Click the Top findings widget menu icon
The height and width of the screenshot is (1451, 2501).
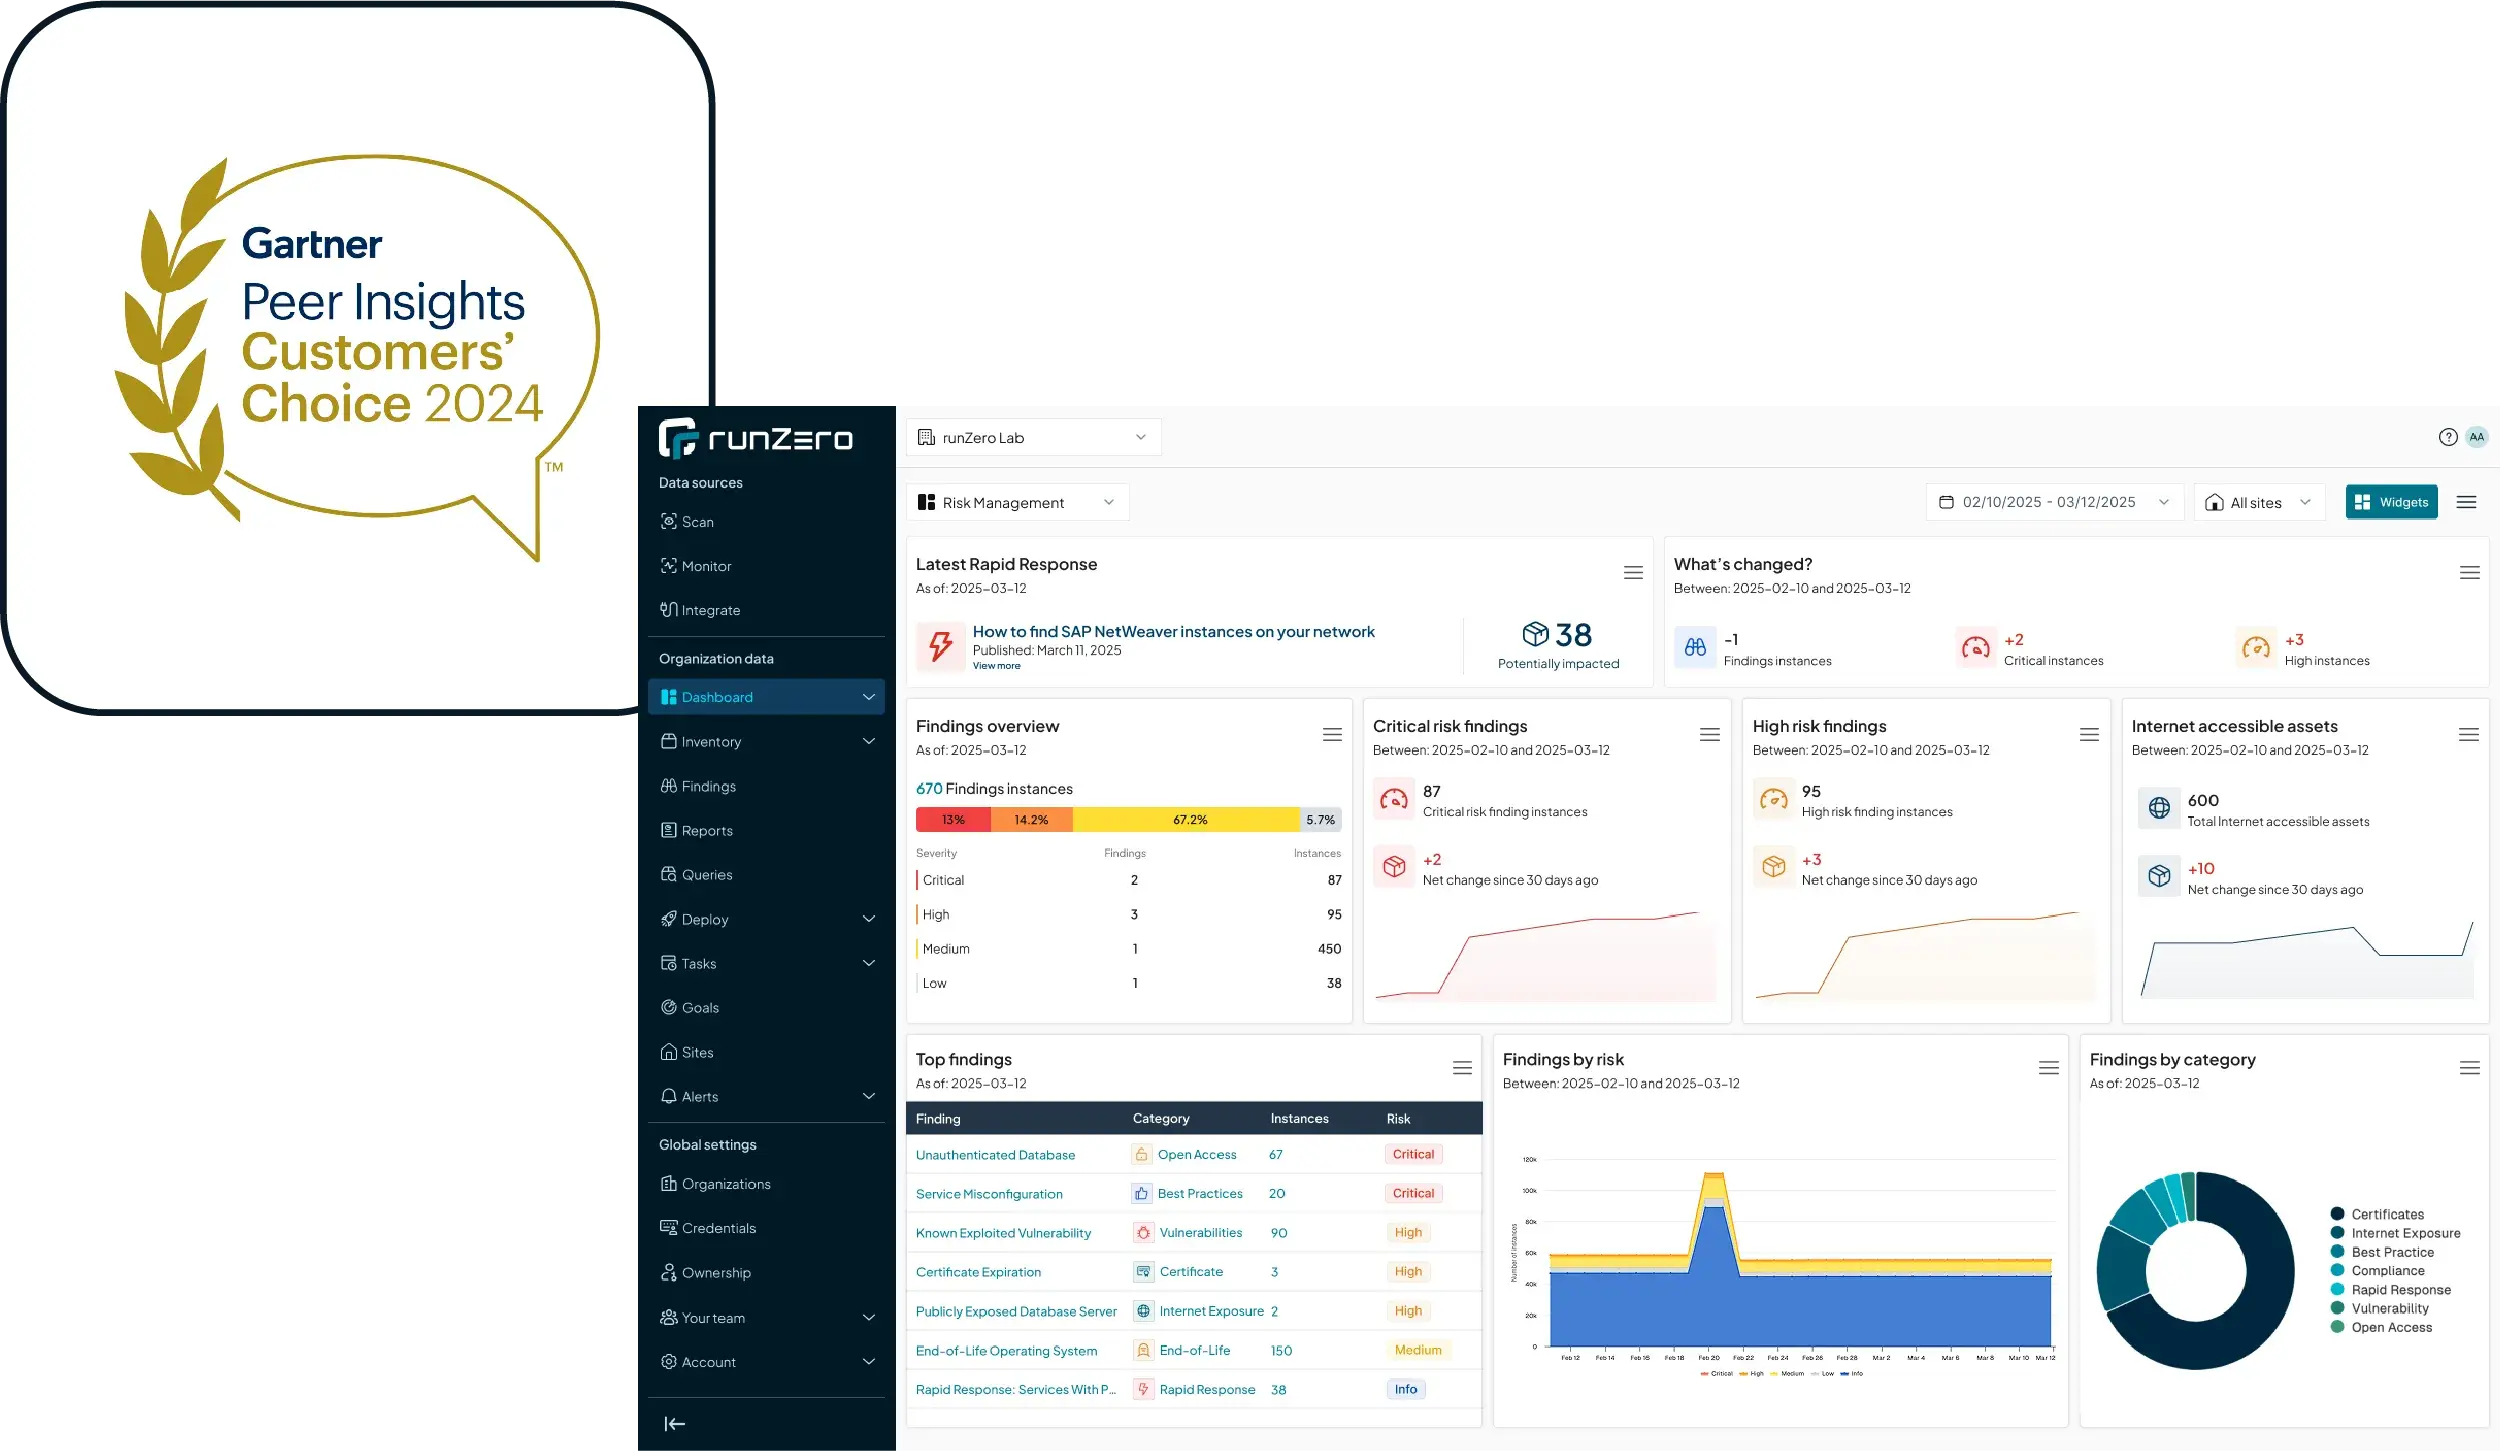click(1462, 1068)
